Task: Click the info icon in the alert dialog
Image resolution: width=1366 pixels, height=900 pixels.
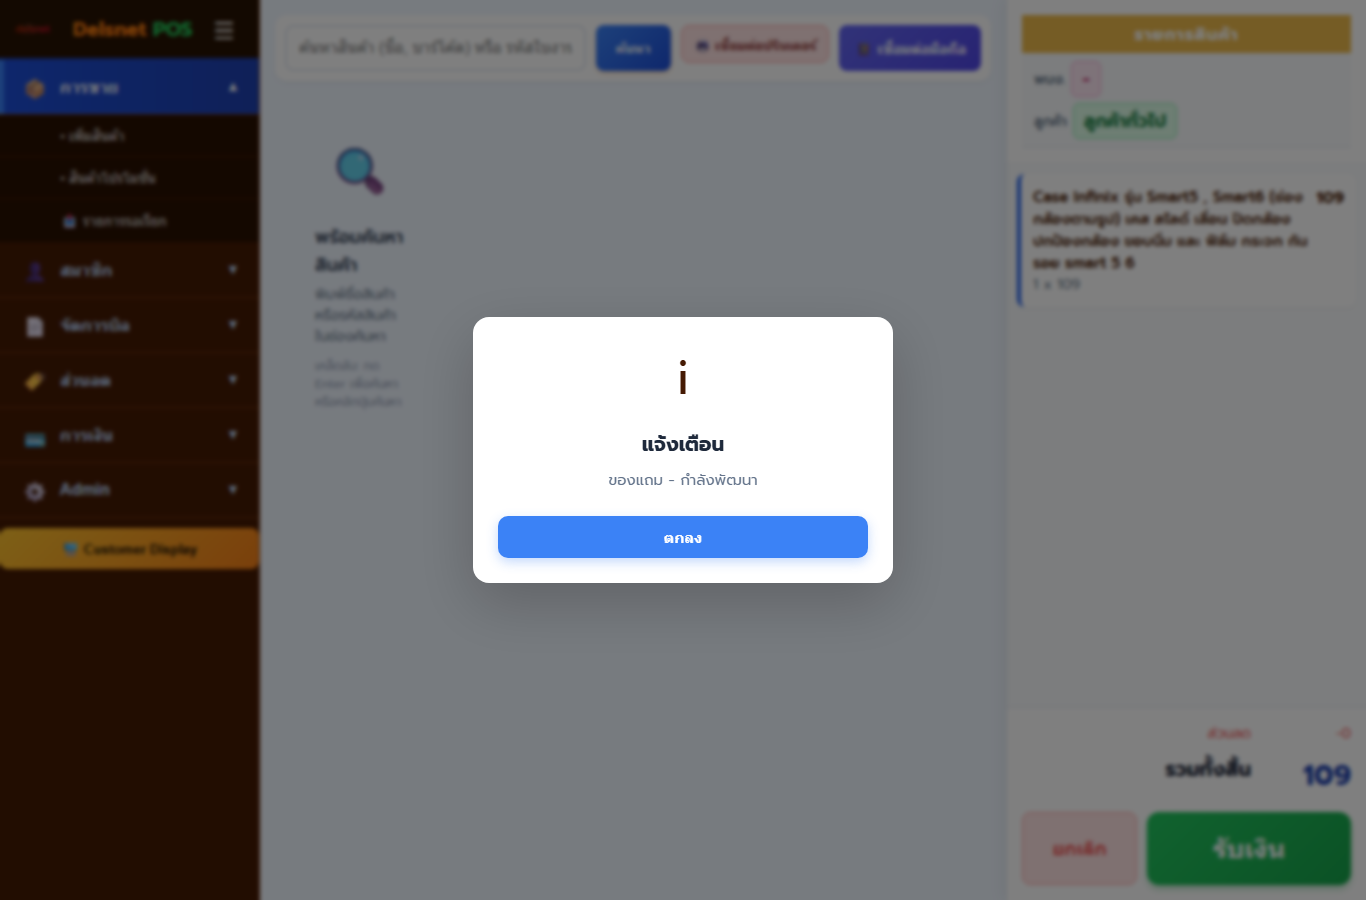Action: 683,379
